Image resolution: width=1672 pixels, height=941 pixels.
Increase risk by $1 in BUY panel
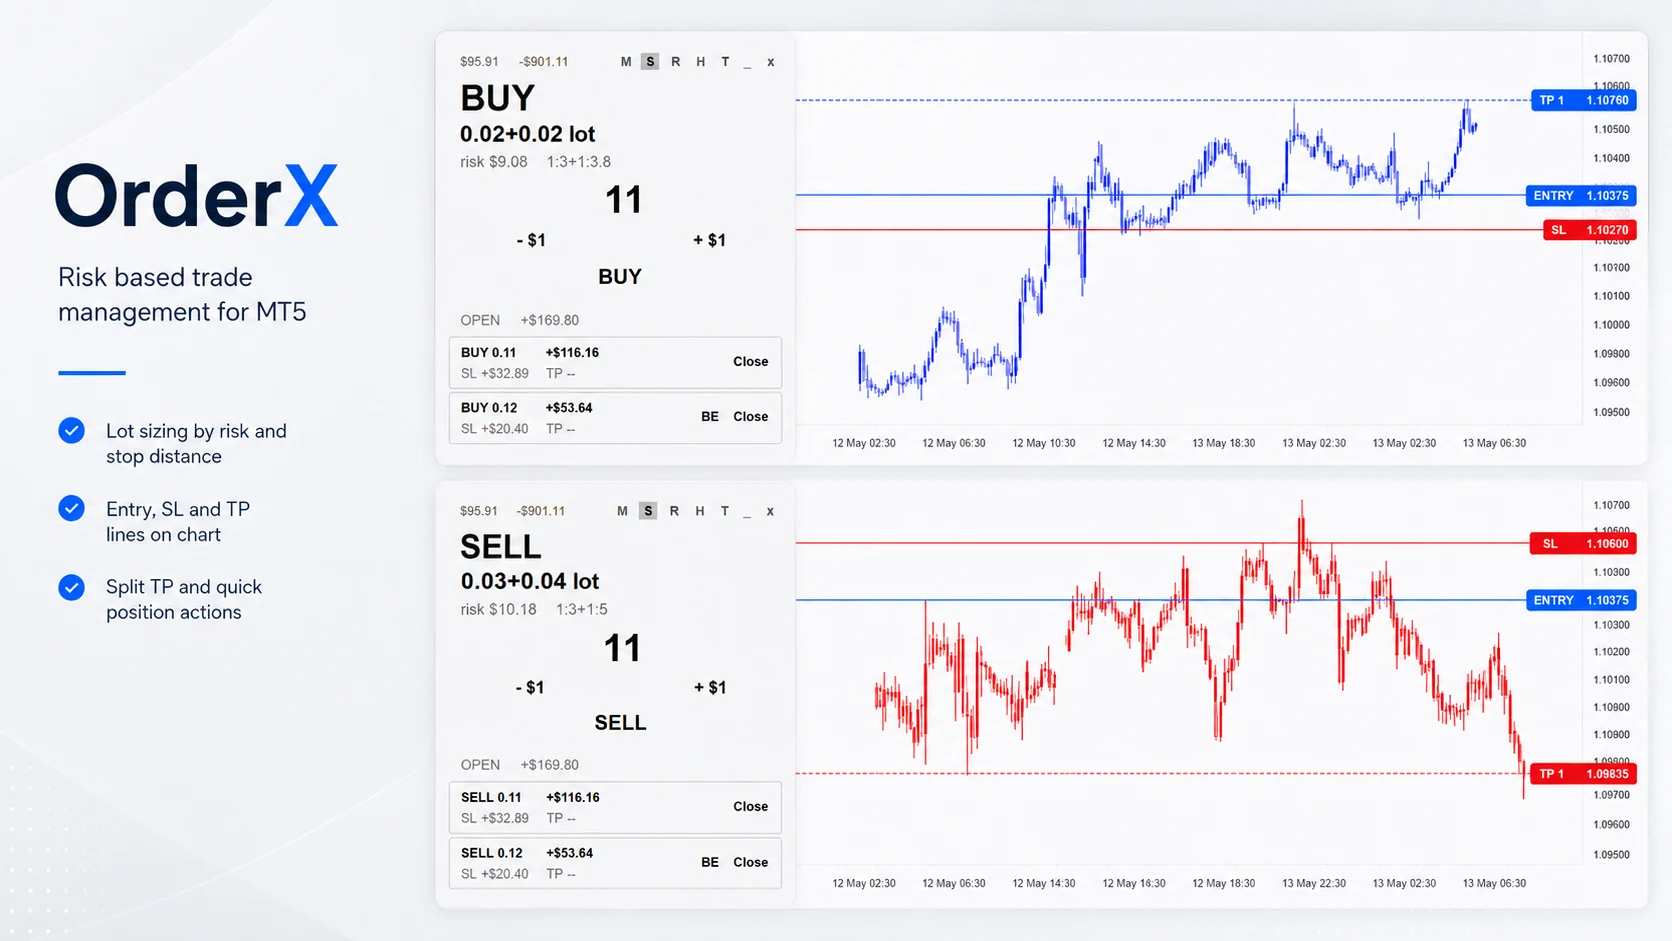[709, 240]
